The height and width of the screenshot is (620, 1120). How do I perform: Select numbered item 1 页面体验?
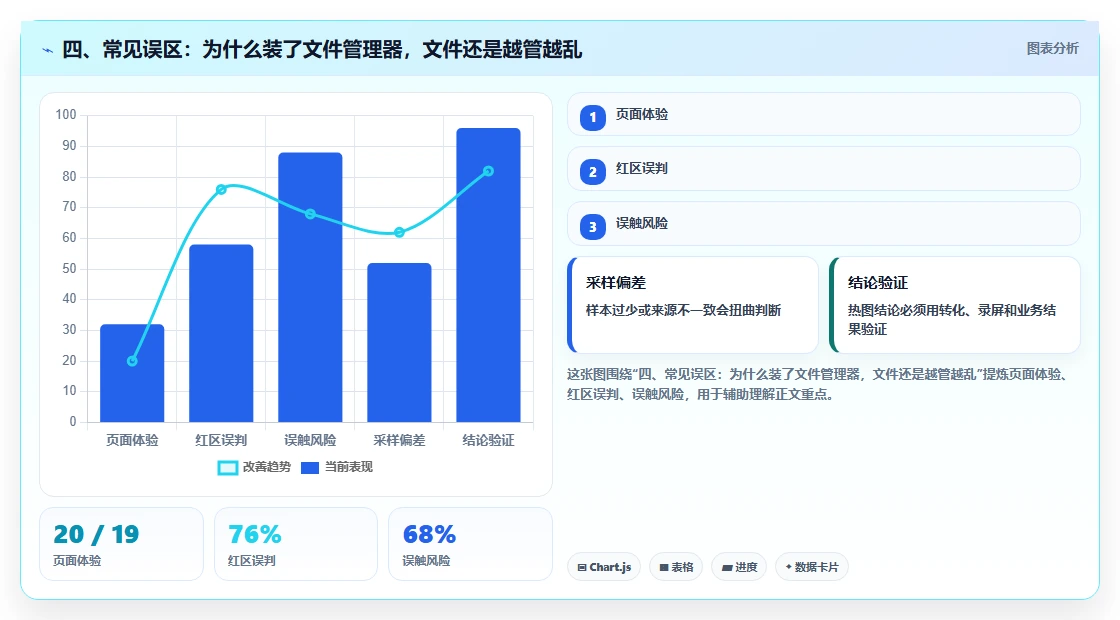[824, 114]
